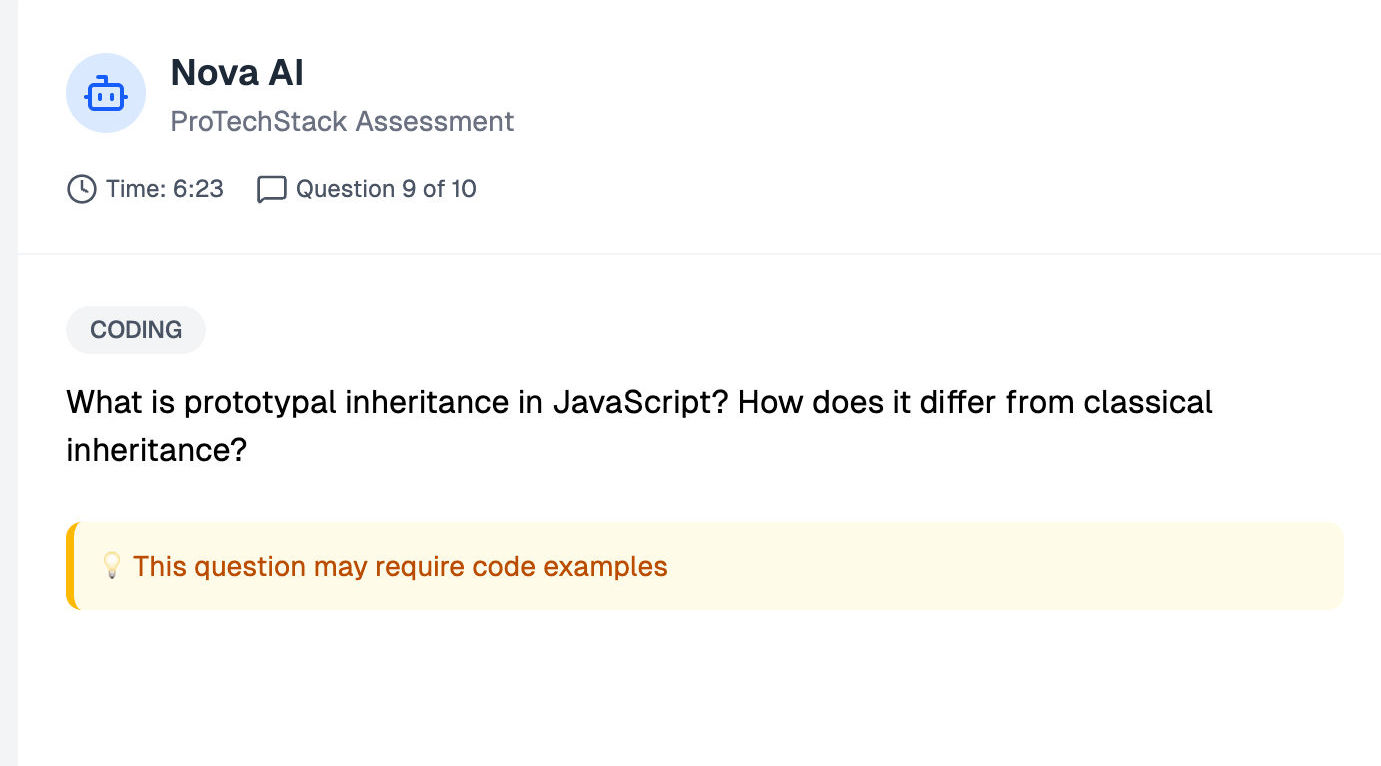The height and width of the screenshot is (766, 1381).
Task: Click the orange left edge of hint banner
Action: coord(71,566)
